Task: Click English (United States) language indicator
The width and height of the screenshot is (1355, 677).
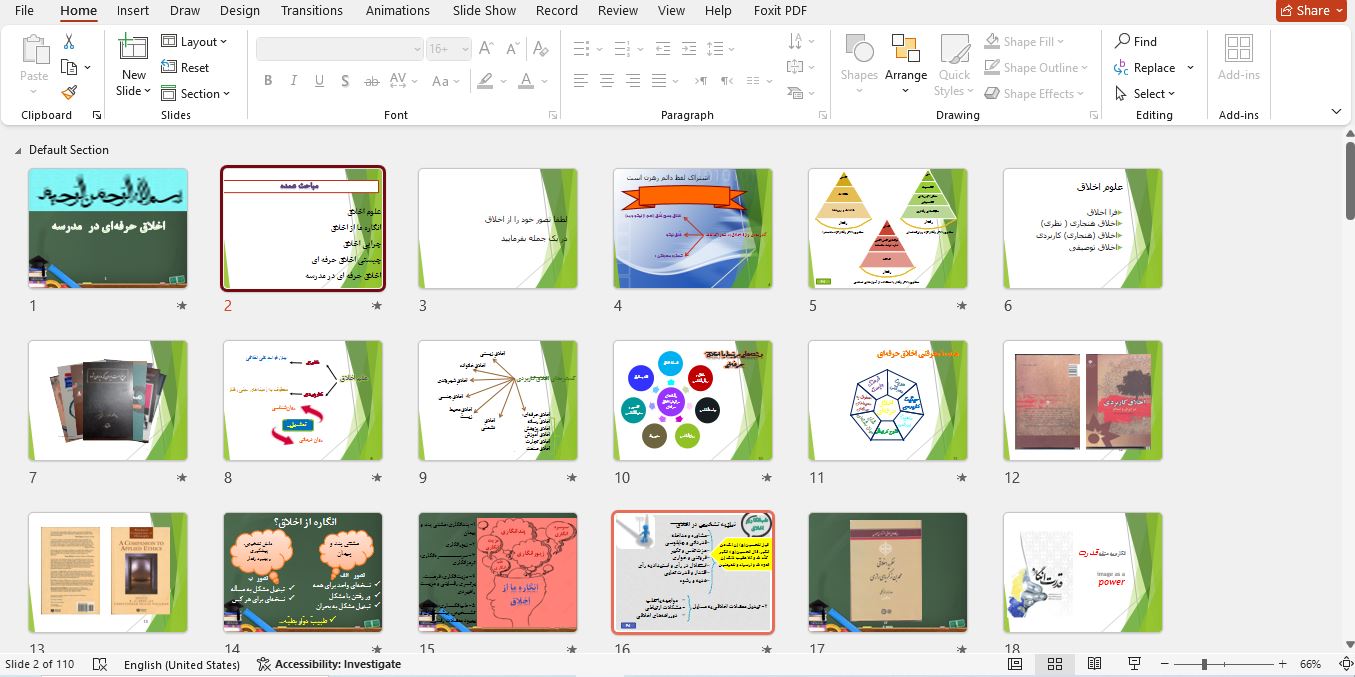Action: click(x=182, y=664)
